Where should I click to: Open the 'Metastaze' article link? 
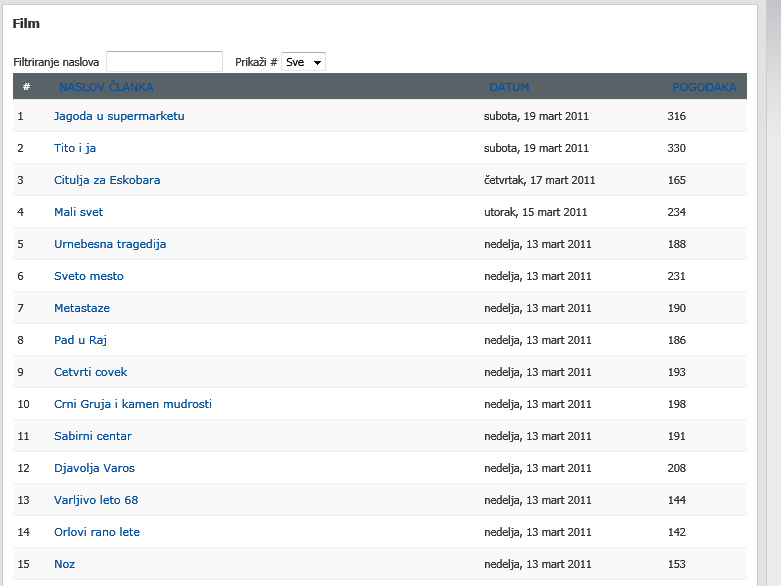point(82,308)
